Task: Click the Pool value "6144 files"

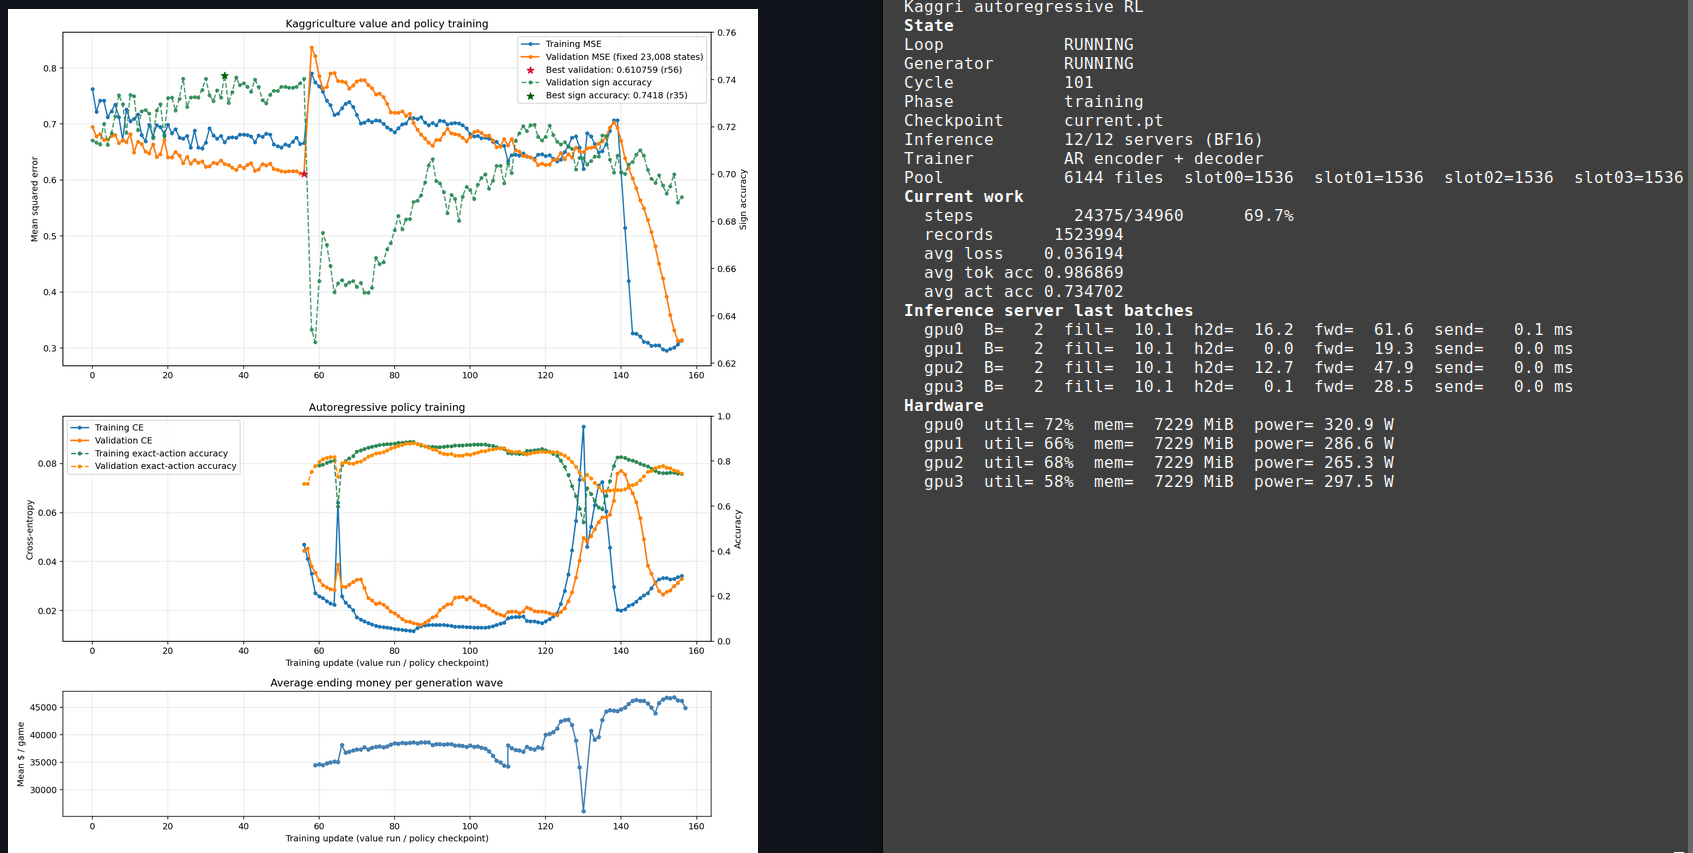Action: point(1113,178)
